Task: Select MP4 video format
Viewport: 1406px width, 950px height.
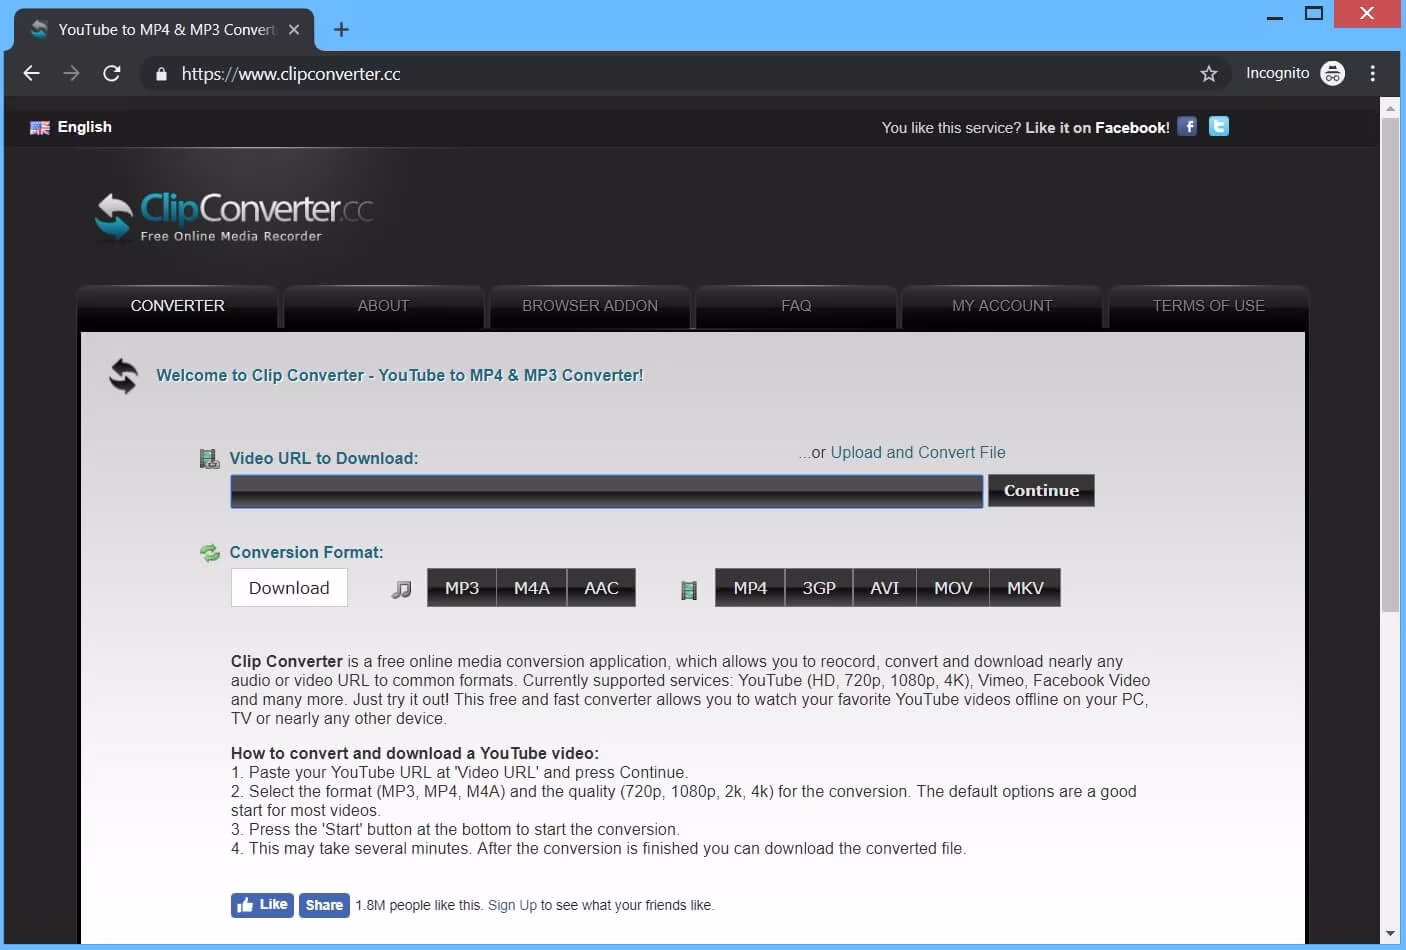Action: pos(750,588)
